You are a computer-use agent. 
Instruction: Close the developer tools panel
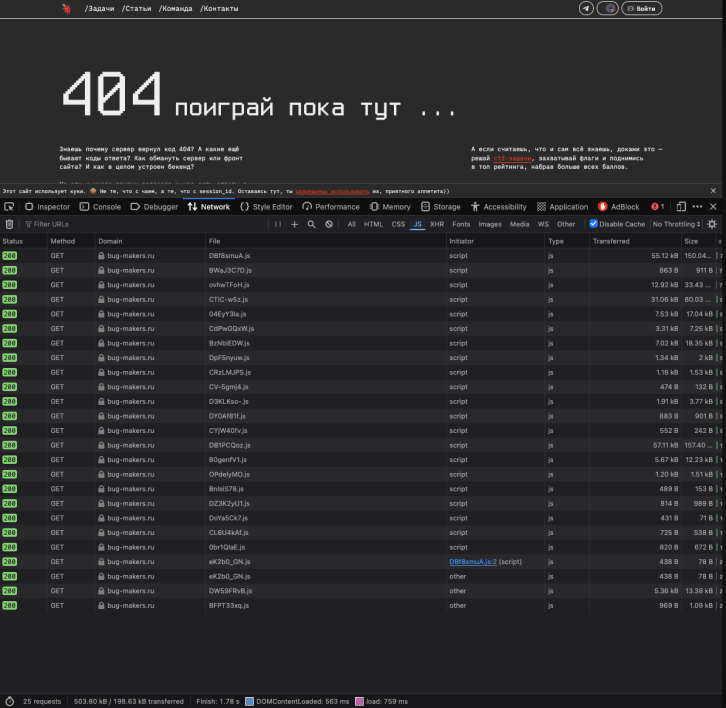713,207
